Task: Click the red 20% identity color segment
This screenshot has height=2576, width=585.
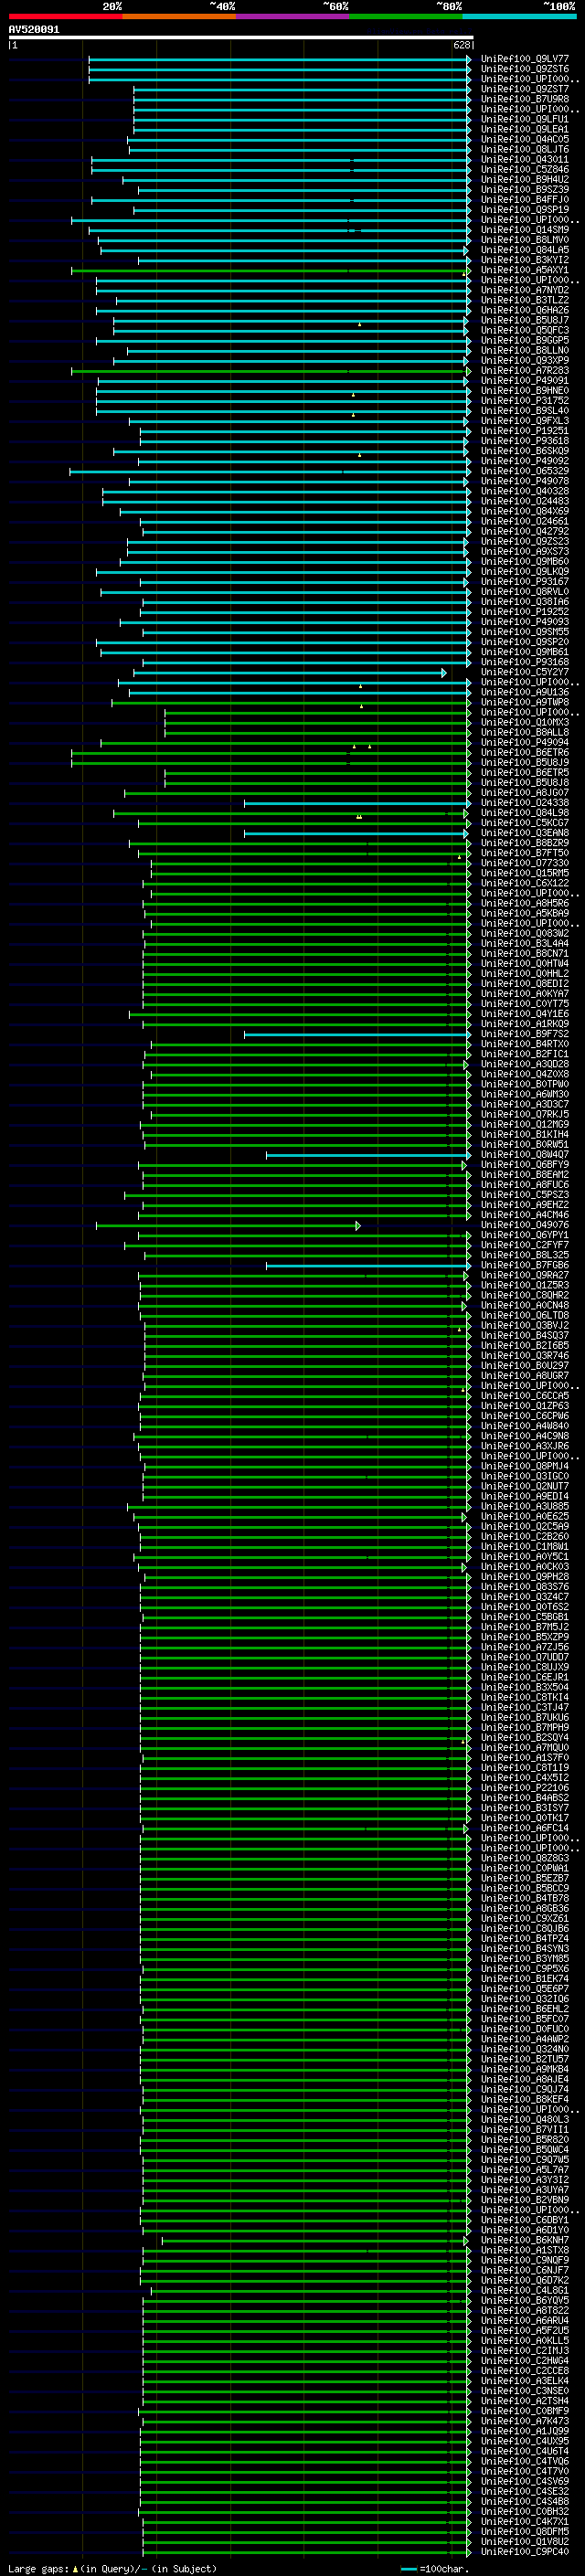Action: point(65,16)
